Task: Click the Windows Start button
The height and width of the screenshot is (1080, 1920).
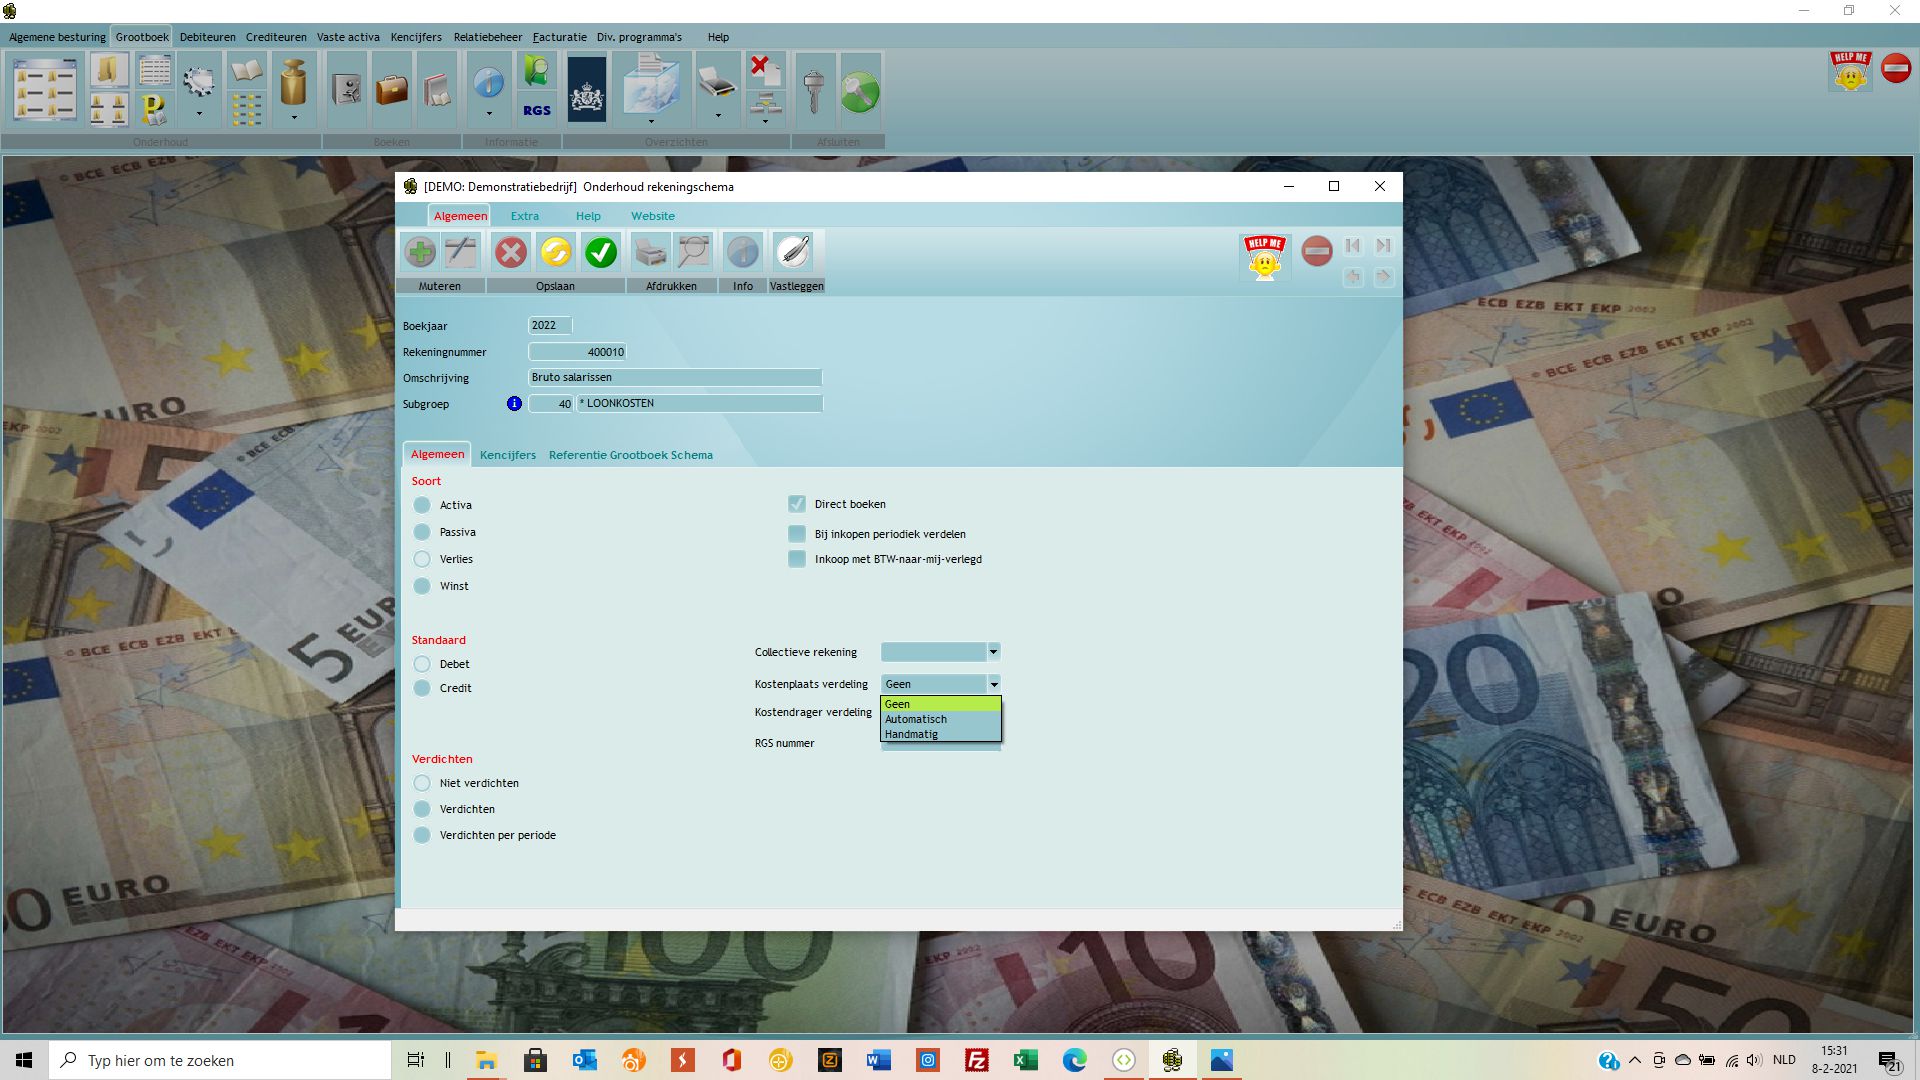Action: 24,1060
